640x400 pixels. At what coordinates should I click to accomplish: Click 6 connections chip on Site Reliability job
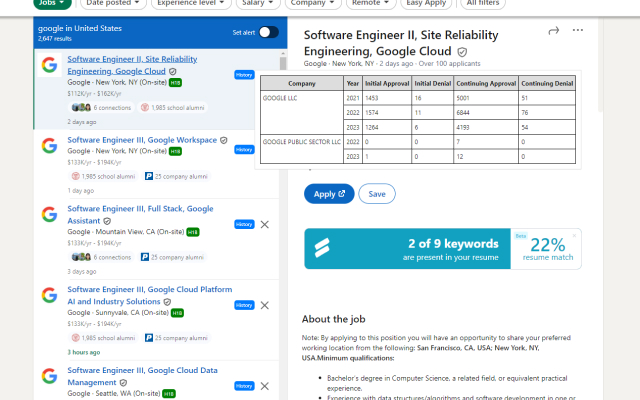click(101, 108)
